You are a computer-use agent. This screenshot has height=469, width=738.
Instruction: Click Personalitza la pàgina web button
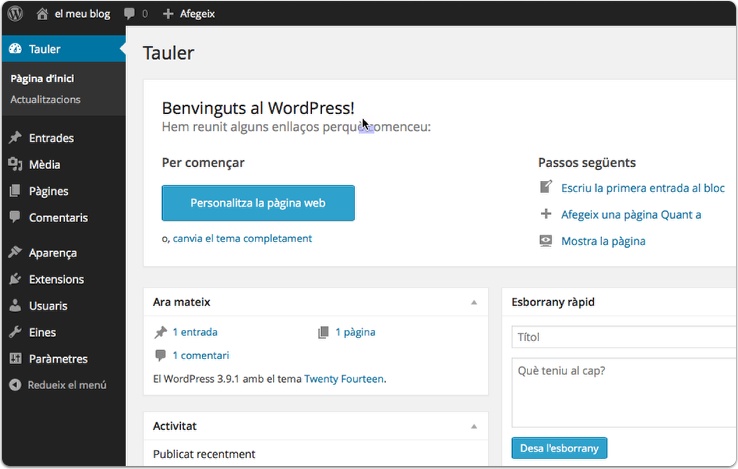click(x=258, y=203)
